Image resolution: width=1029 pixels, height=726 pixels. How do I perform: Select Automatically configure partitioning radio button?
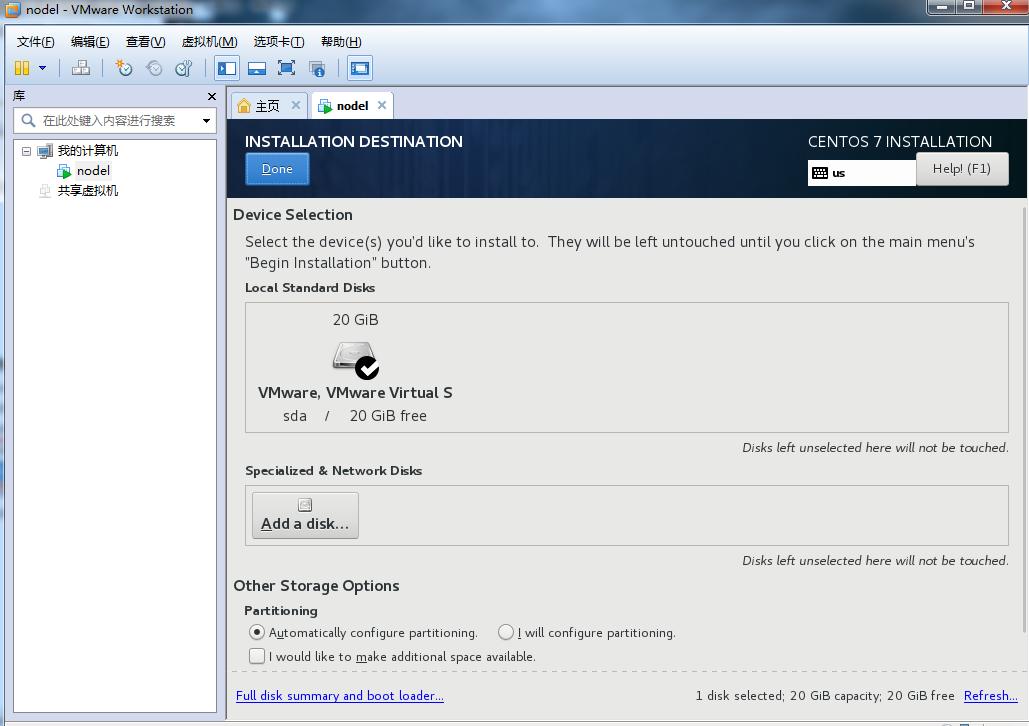pyautogui.click(x=257, y=633)
